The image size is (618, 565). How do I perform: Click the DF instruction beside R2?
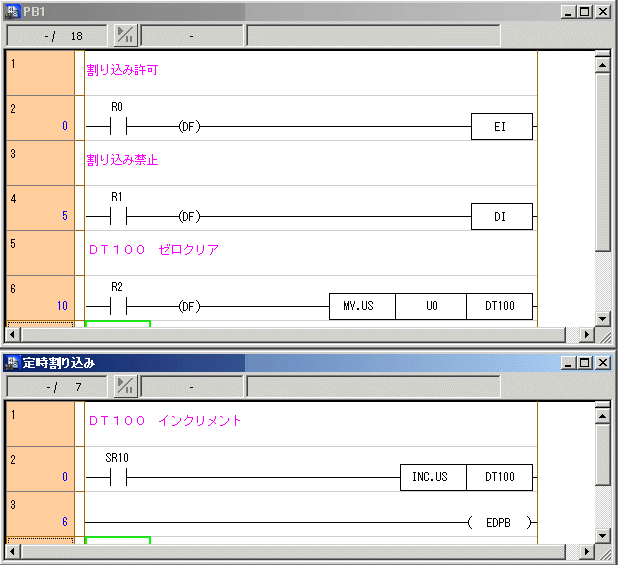click(x=188, y=306)
